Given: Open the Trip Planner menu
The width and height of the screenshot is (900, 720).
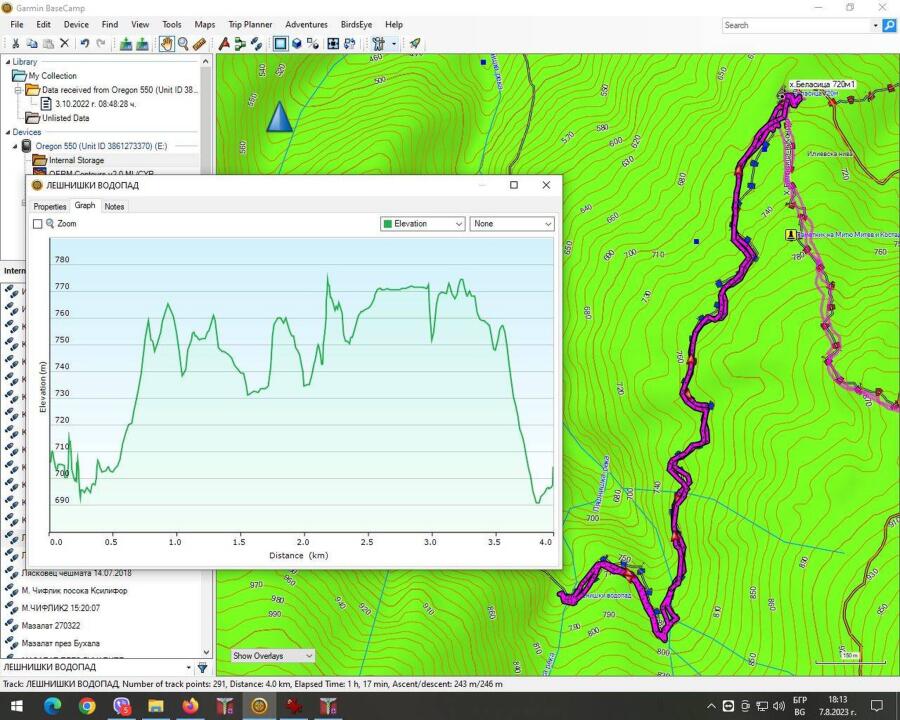Looking at the screenshot, I should pos(250,25).
